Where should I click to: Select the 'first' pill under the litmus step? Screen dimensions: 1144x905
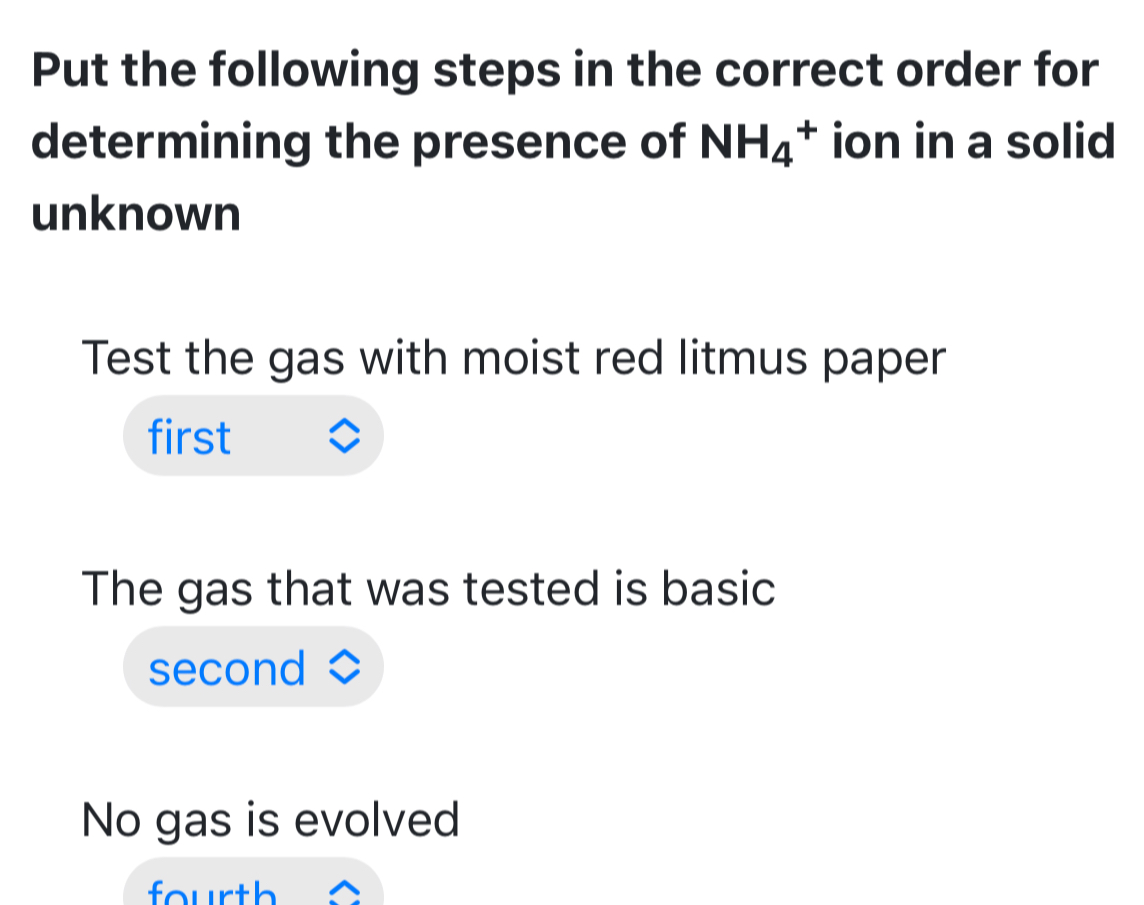click(x=252, y=435)
